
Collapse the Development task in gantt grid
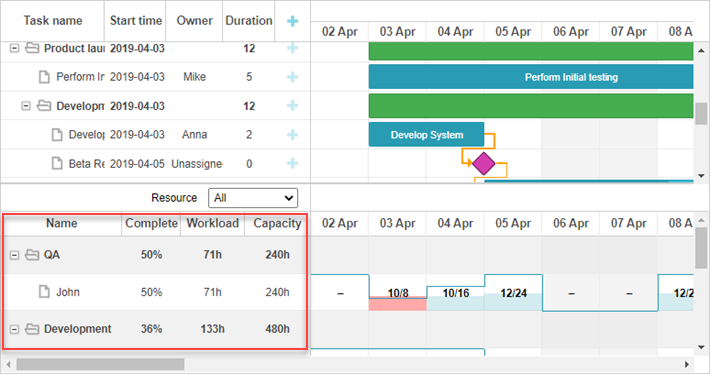(x=26, y=106)
